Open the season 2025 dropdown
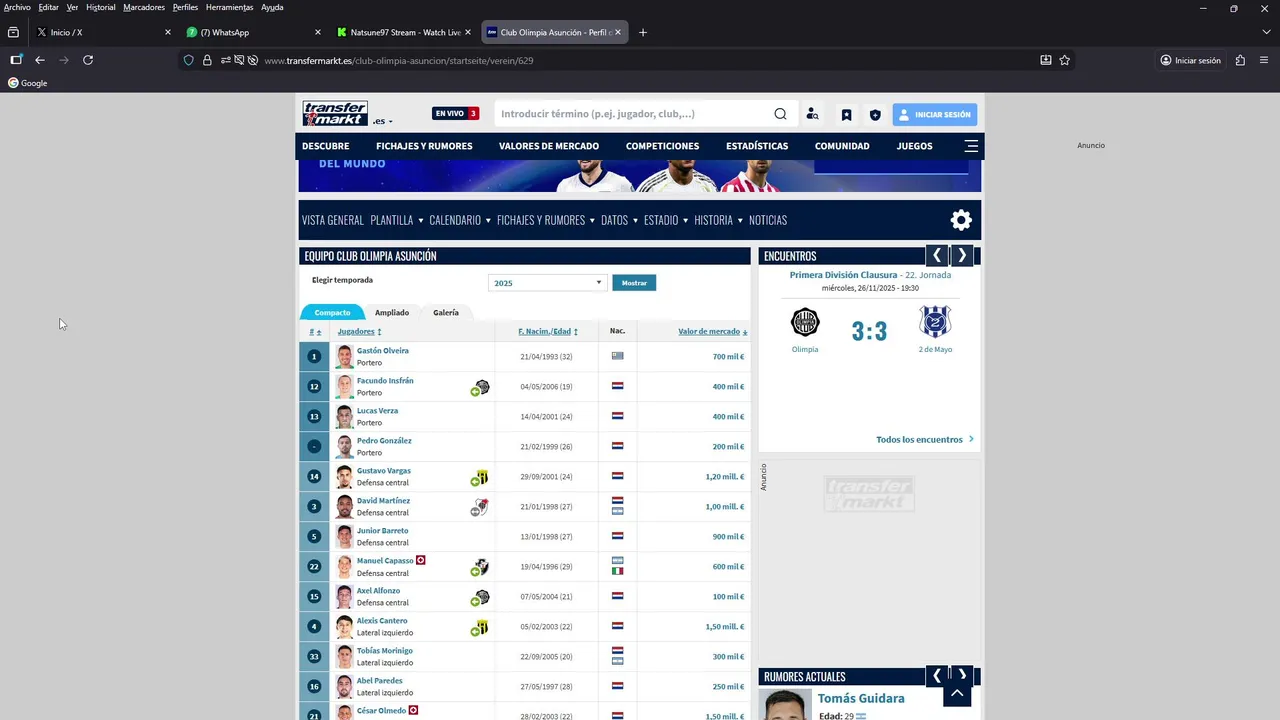The width and height of the screenshot is (1280, 720). click(547, 283)
